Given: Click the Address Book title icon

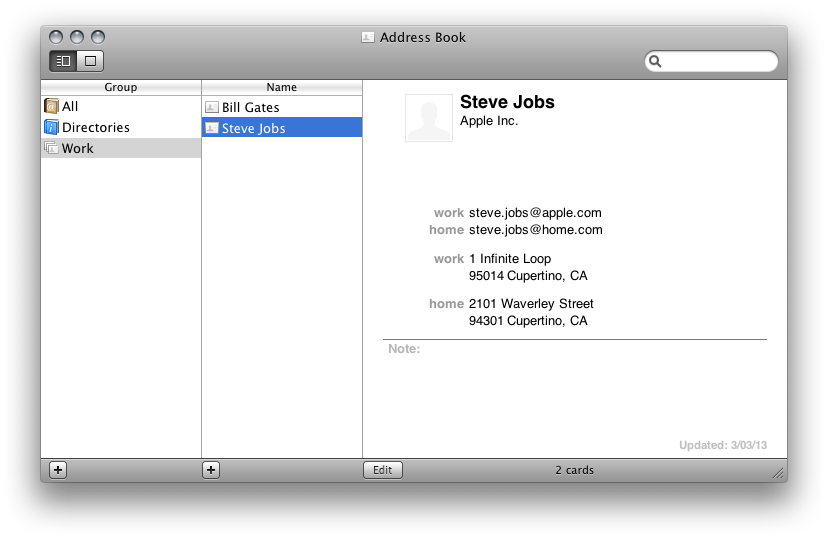Looking at the screenshot, I should [x=368, y=37].
